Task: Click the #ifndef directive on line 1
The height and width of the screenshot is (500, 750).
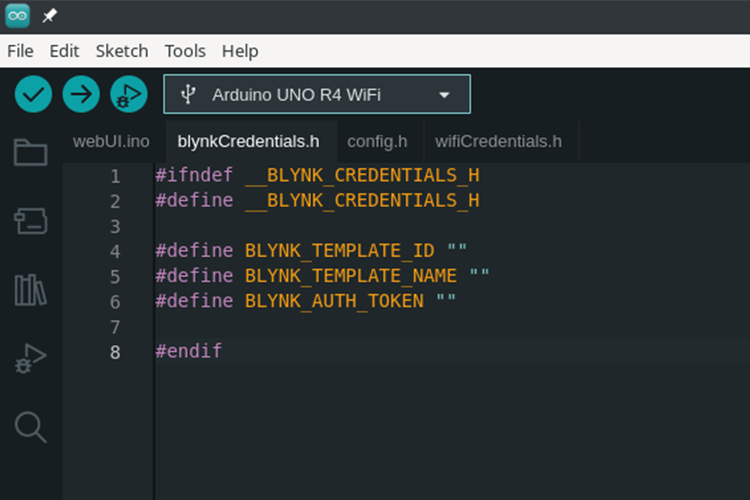Action: click(194, 175)
